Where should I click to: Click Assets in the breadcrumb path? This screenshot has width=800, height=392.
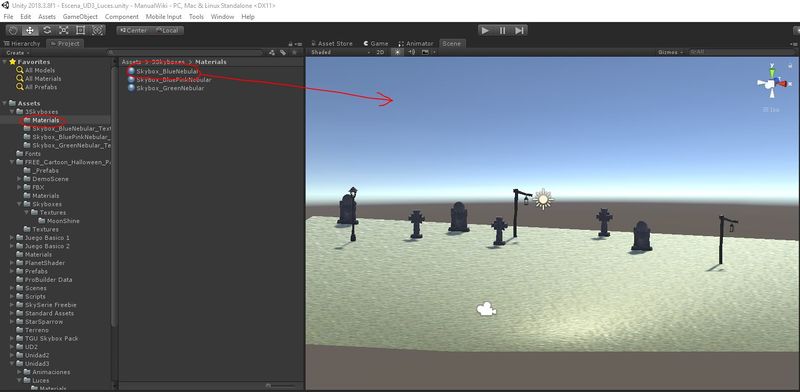click(131, 62)
